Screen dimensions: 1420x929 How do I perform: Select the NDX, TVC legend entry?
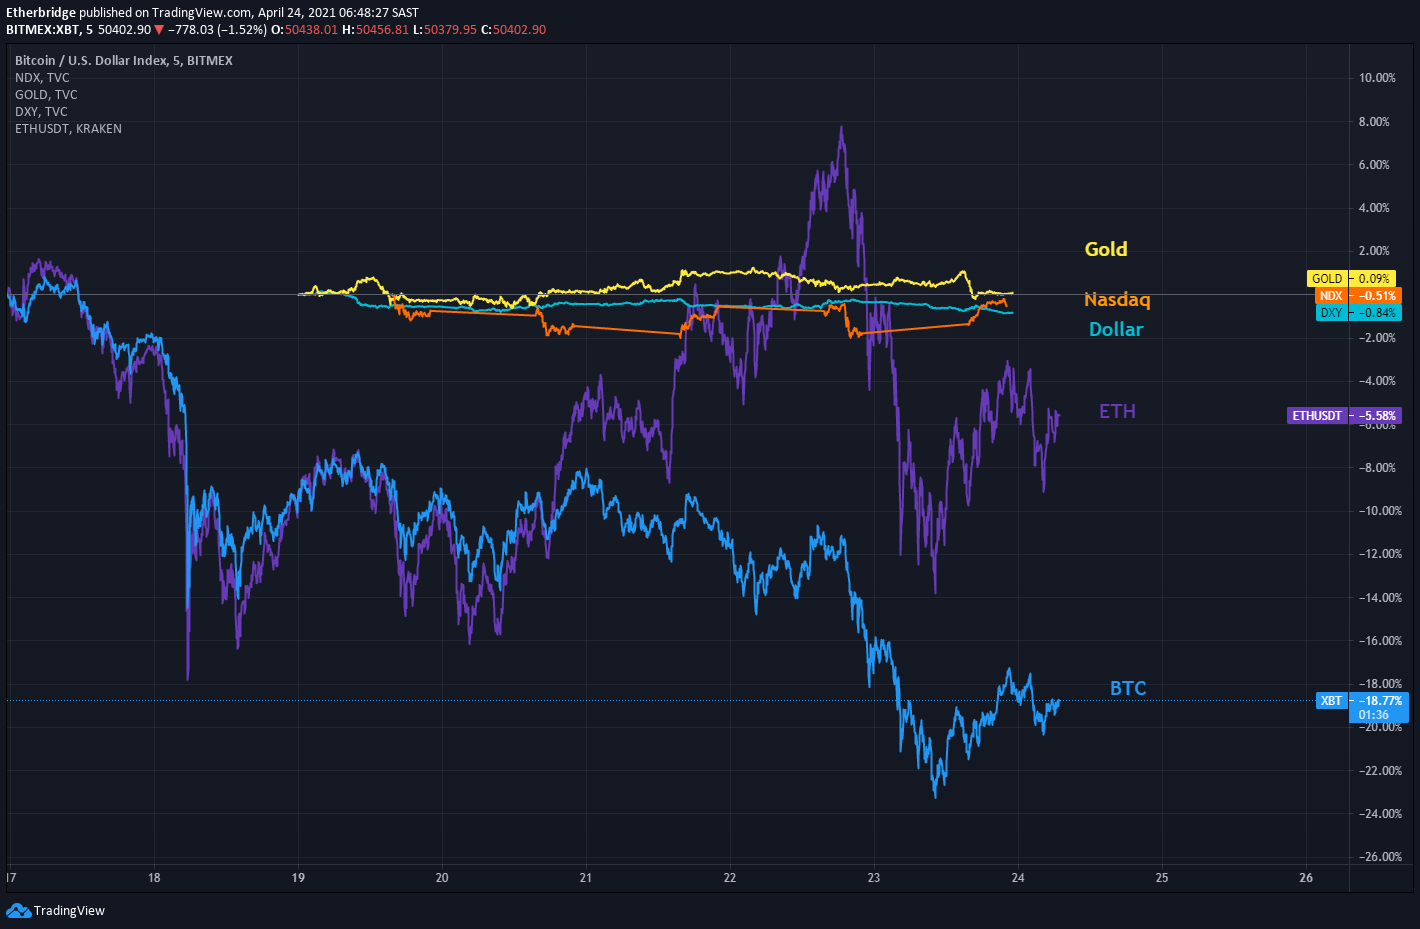pos(42,77)
